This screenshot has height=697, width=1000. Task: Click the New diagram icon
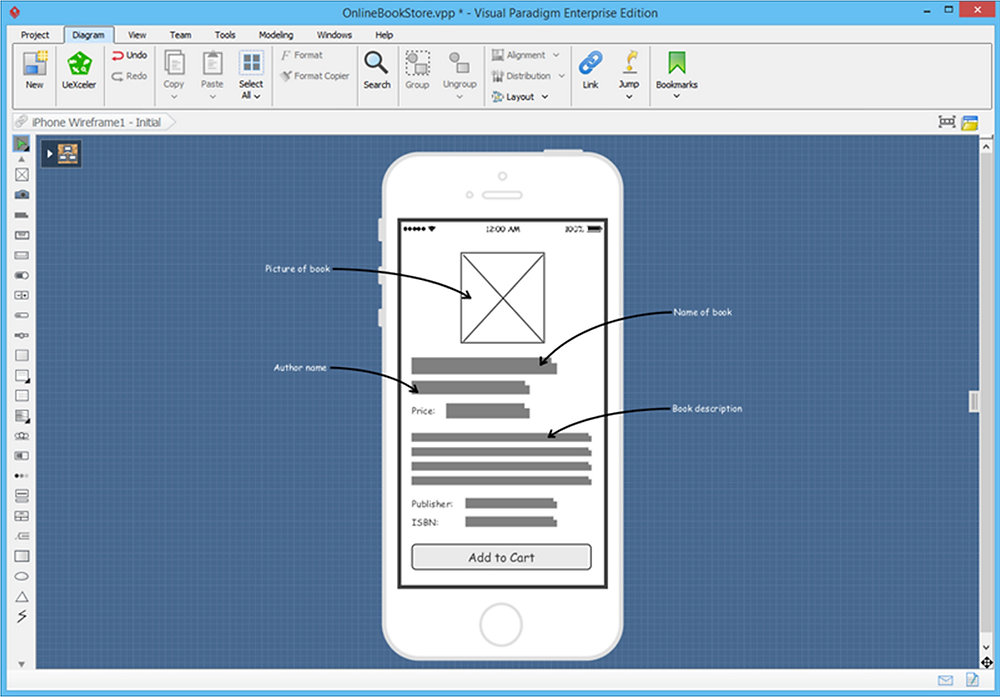coord(35,64)
